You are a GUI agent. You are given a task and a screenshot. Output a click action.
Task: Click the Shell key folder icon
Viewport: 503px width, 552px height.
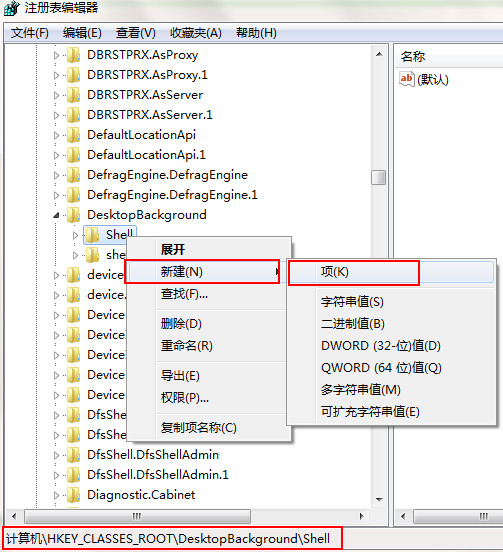pyautogui.click(x=92, y=235)
